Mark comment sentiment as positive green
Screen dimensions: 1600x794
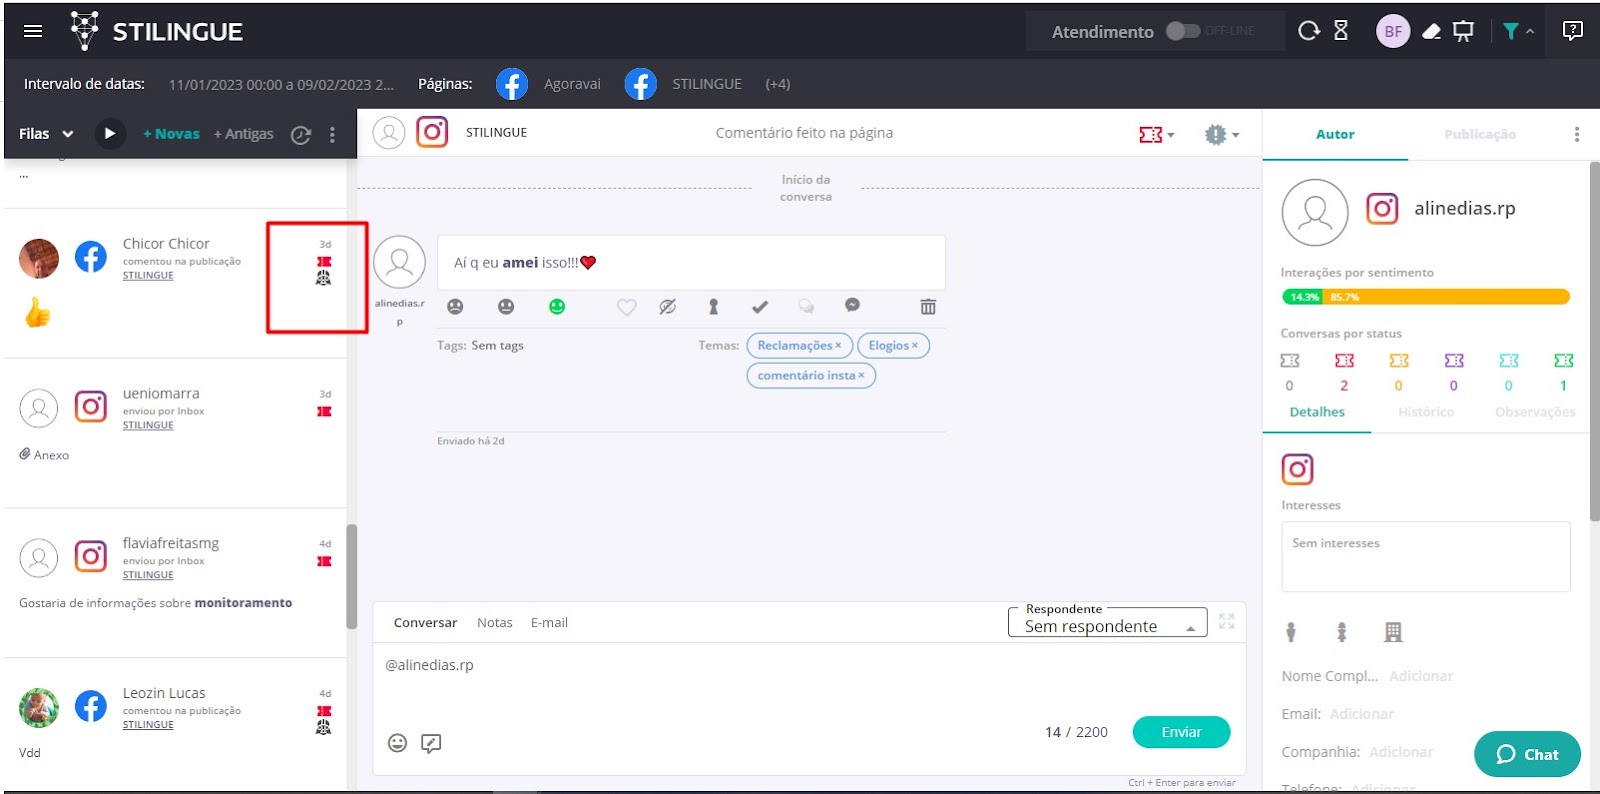(x=557, y=307)
